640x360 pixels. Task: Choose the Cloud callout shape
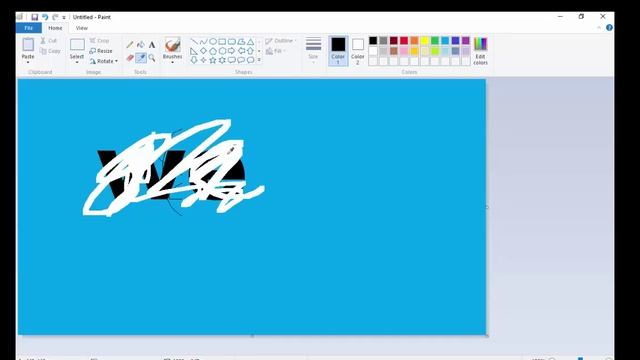pos(251,60)
